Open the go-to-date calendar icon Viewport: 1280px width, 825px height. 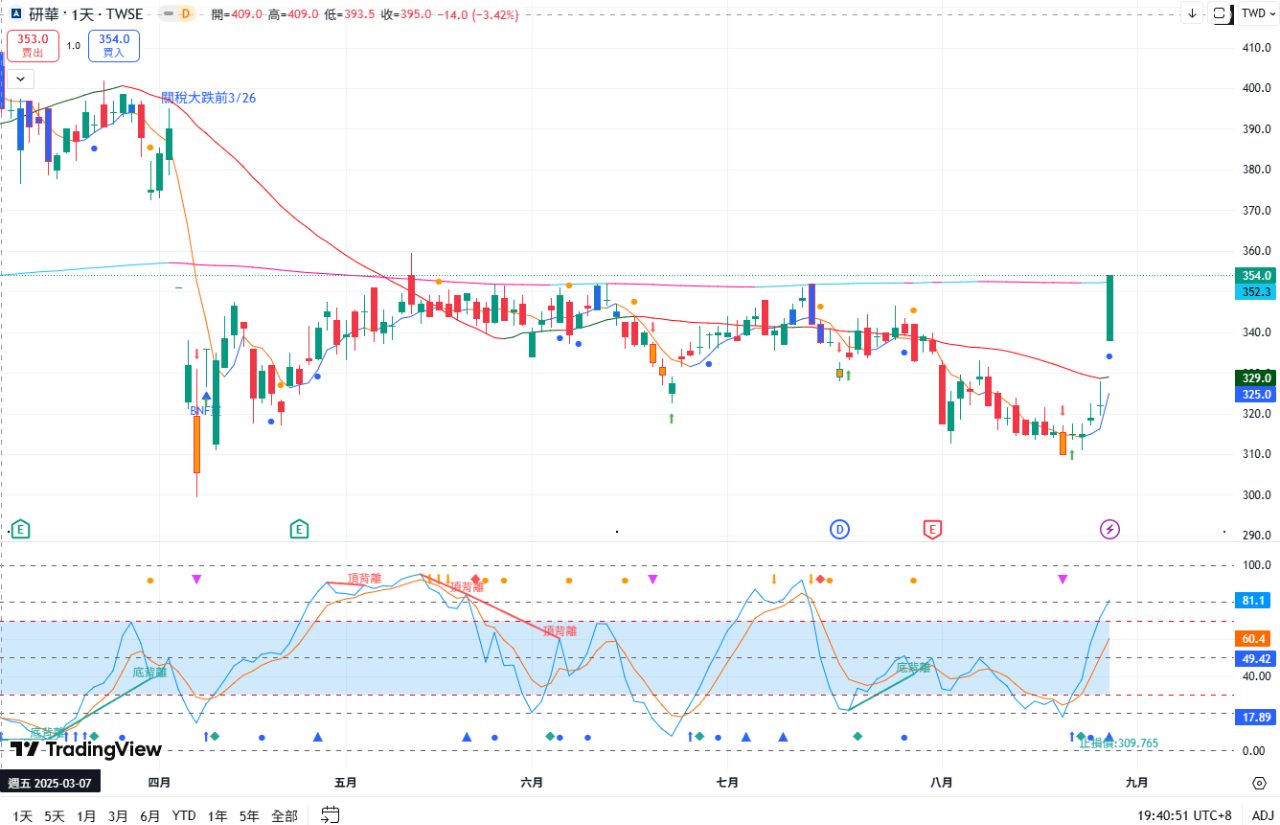(331, 815)
